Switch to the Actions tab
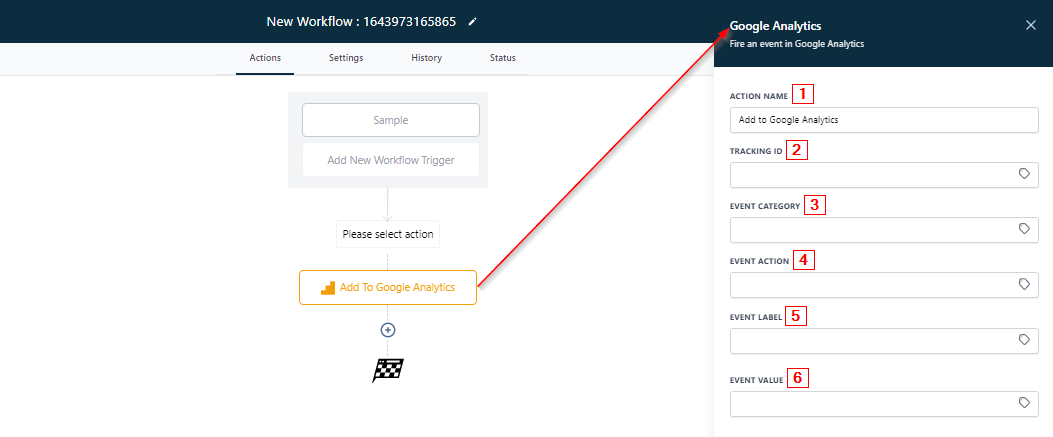This screenshot has width=1053, height=437. (x=265, y=58)
